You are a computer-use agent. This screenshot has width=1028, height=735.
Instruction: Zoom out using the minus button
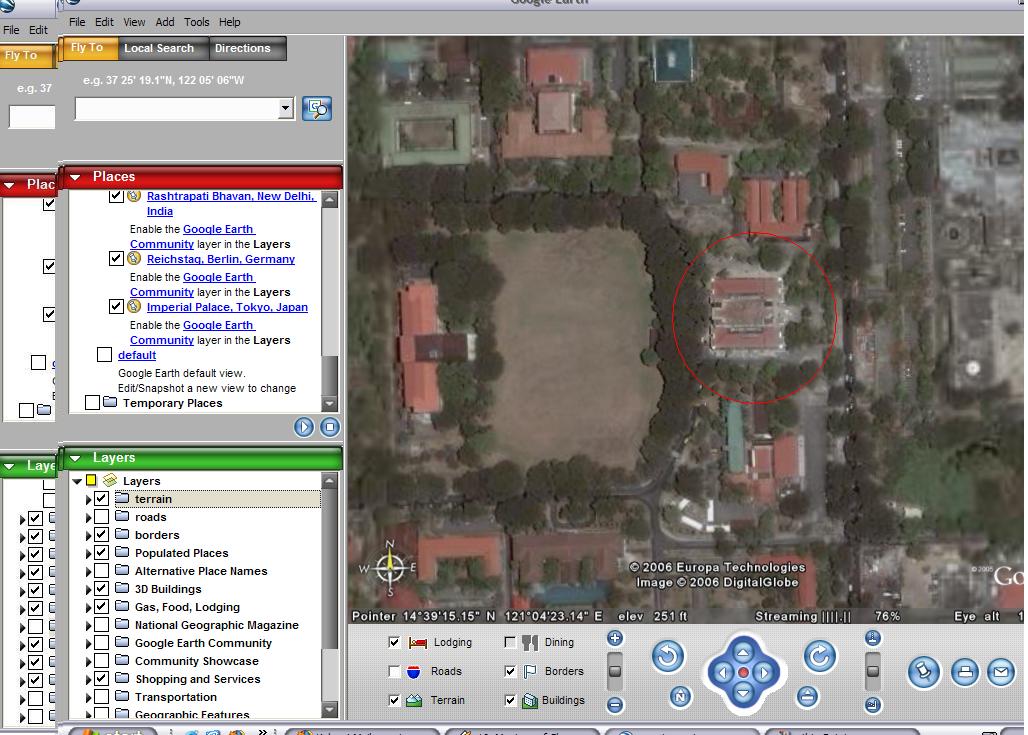(614, 705)
